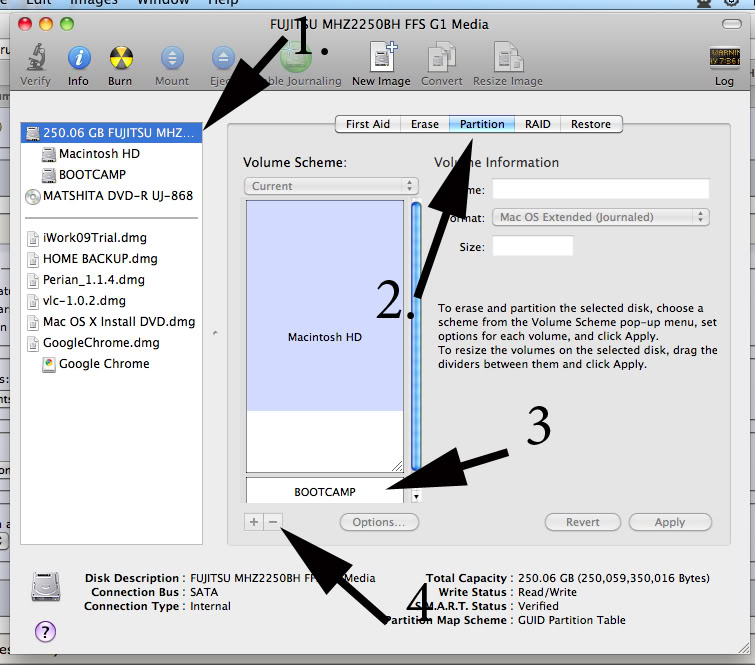Switch to the Partition tab

[x=482, y=124]
